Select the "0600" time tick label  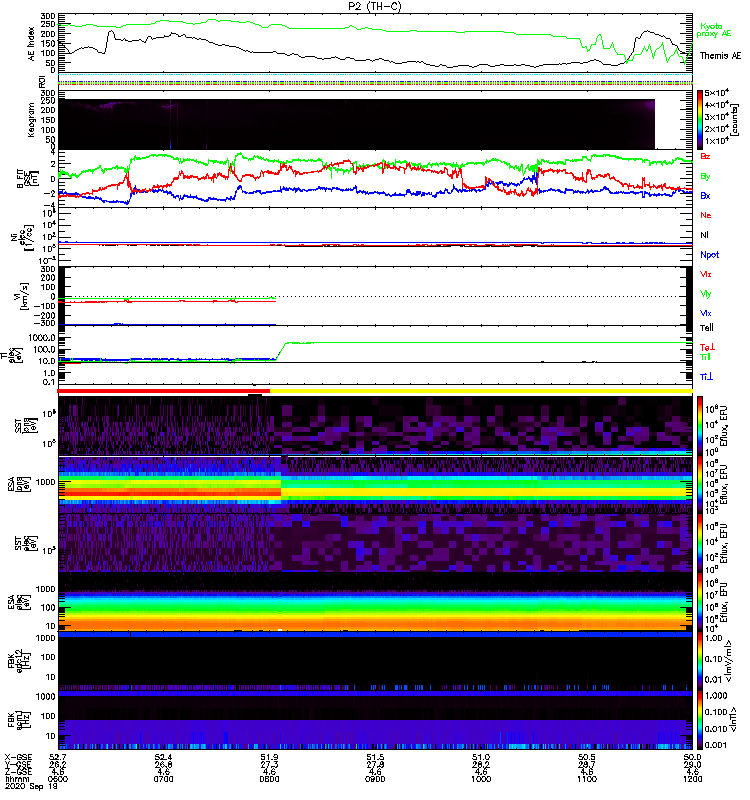(x=58, y=779)
